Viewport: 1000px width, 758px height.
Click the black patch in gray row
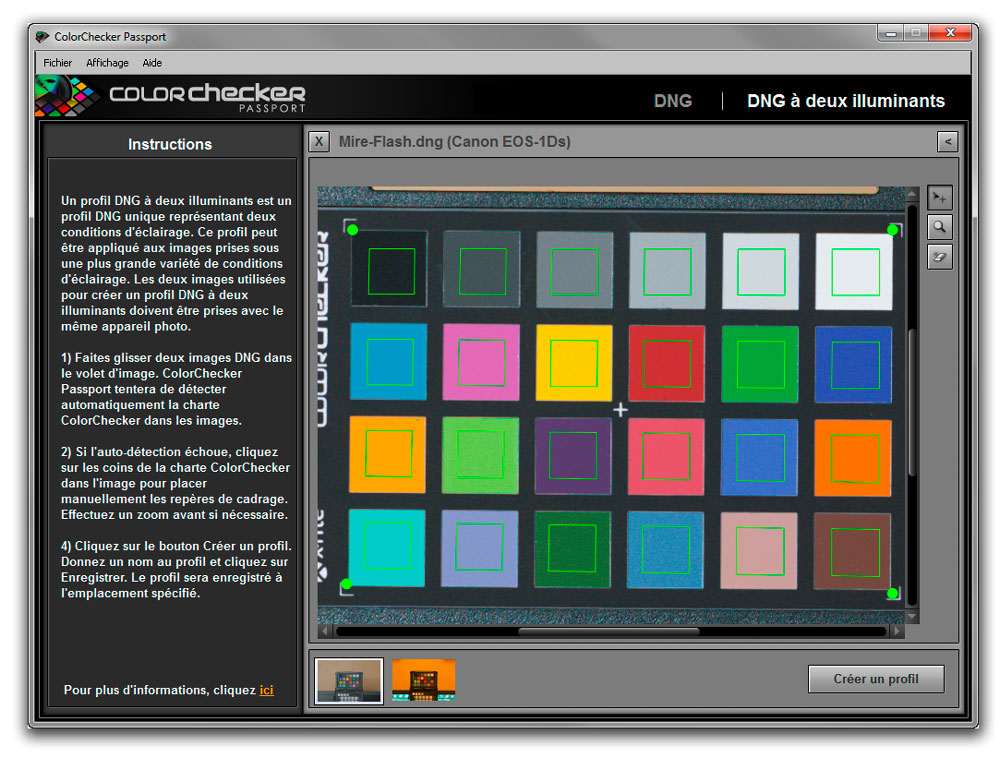click(x=389, y=268)
